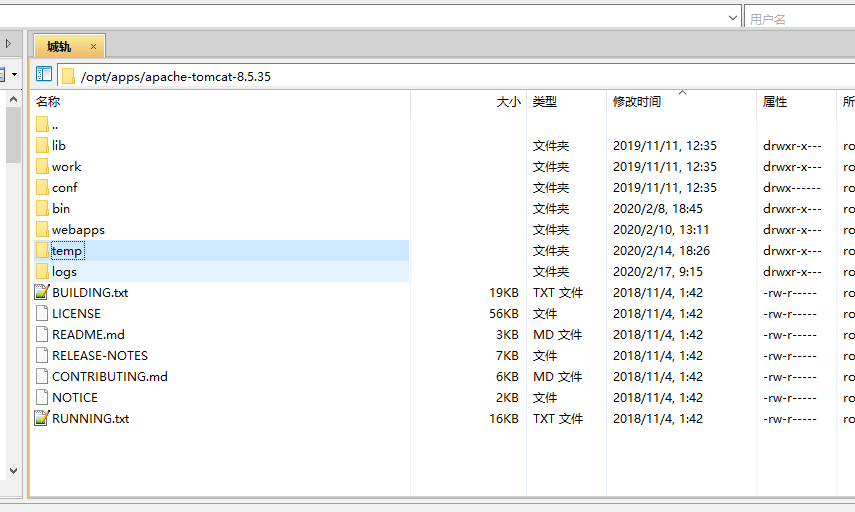Click the '2020/2/8, 18:45' modified time
Image resolution: width=855 pixels, height=512 pixels.
(x=658, y=208)
